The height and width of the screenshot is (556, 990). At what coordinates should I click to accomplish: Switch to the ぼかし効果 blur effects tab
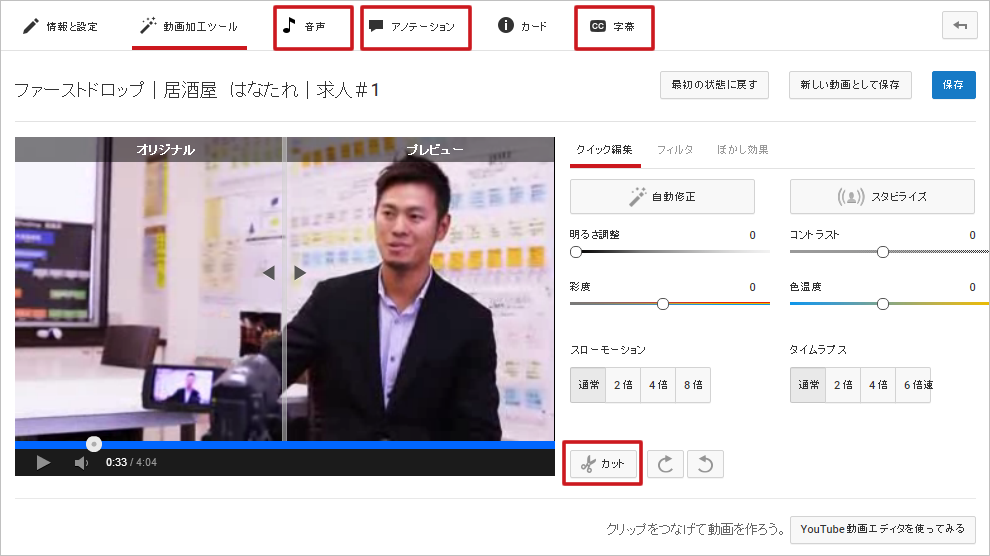[742, 150]
